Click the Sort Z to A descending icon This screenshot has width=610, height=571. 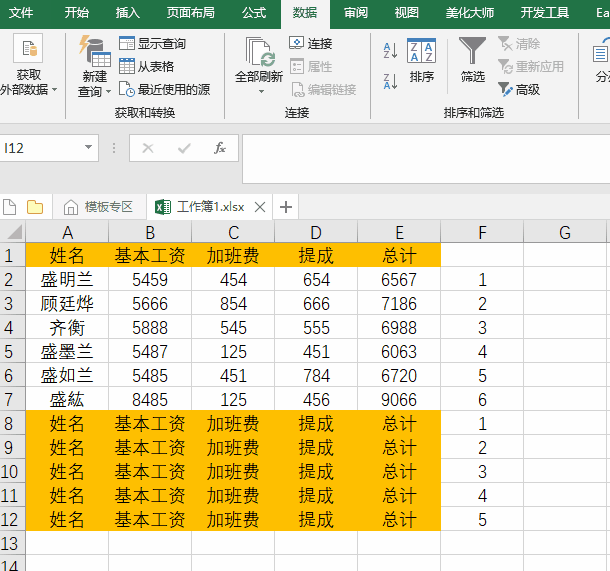[x=390, y=79]
